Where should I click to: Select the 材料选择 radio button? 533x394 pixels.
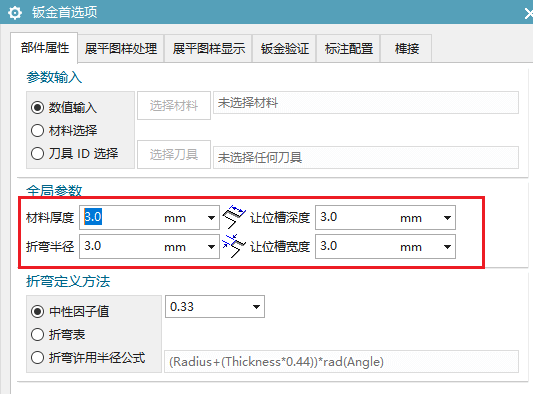coord(37,131)
